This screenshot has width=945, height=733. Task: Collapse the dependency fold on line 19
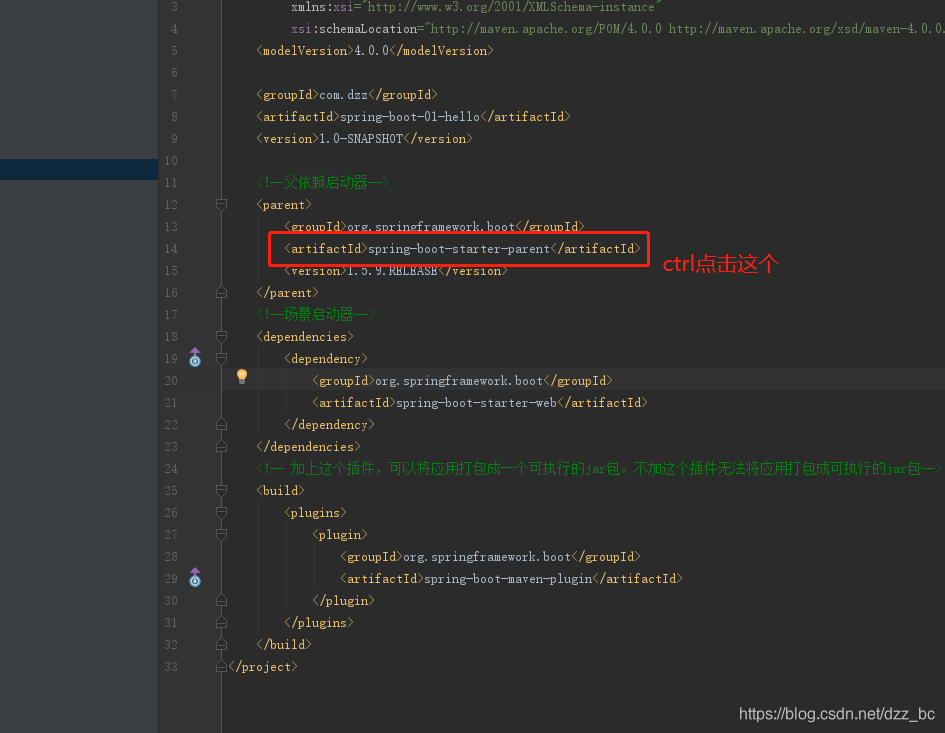tap(221, 359)
